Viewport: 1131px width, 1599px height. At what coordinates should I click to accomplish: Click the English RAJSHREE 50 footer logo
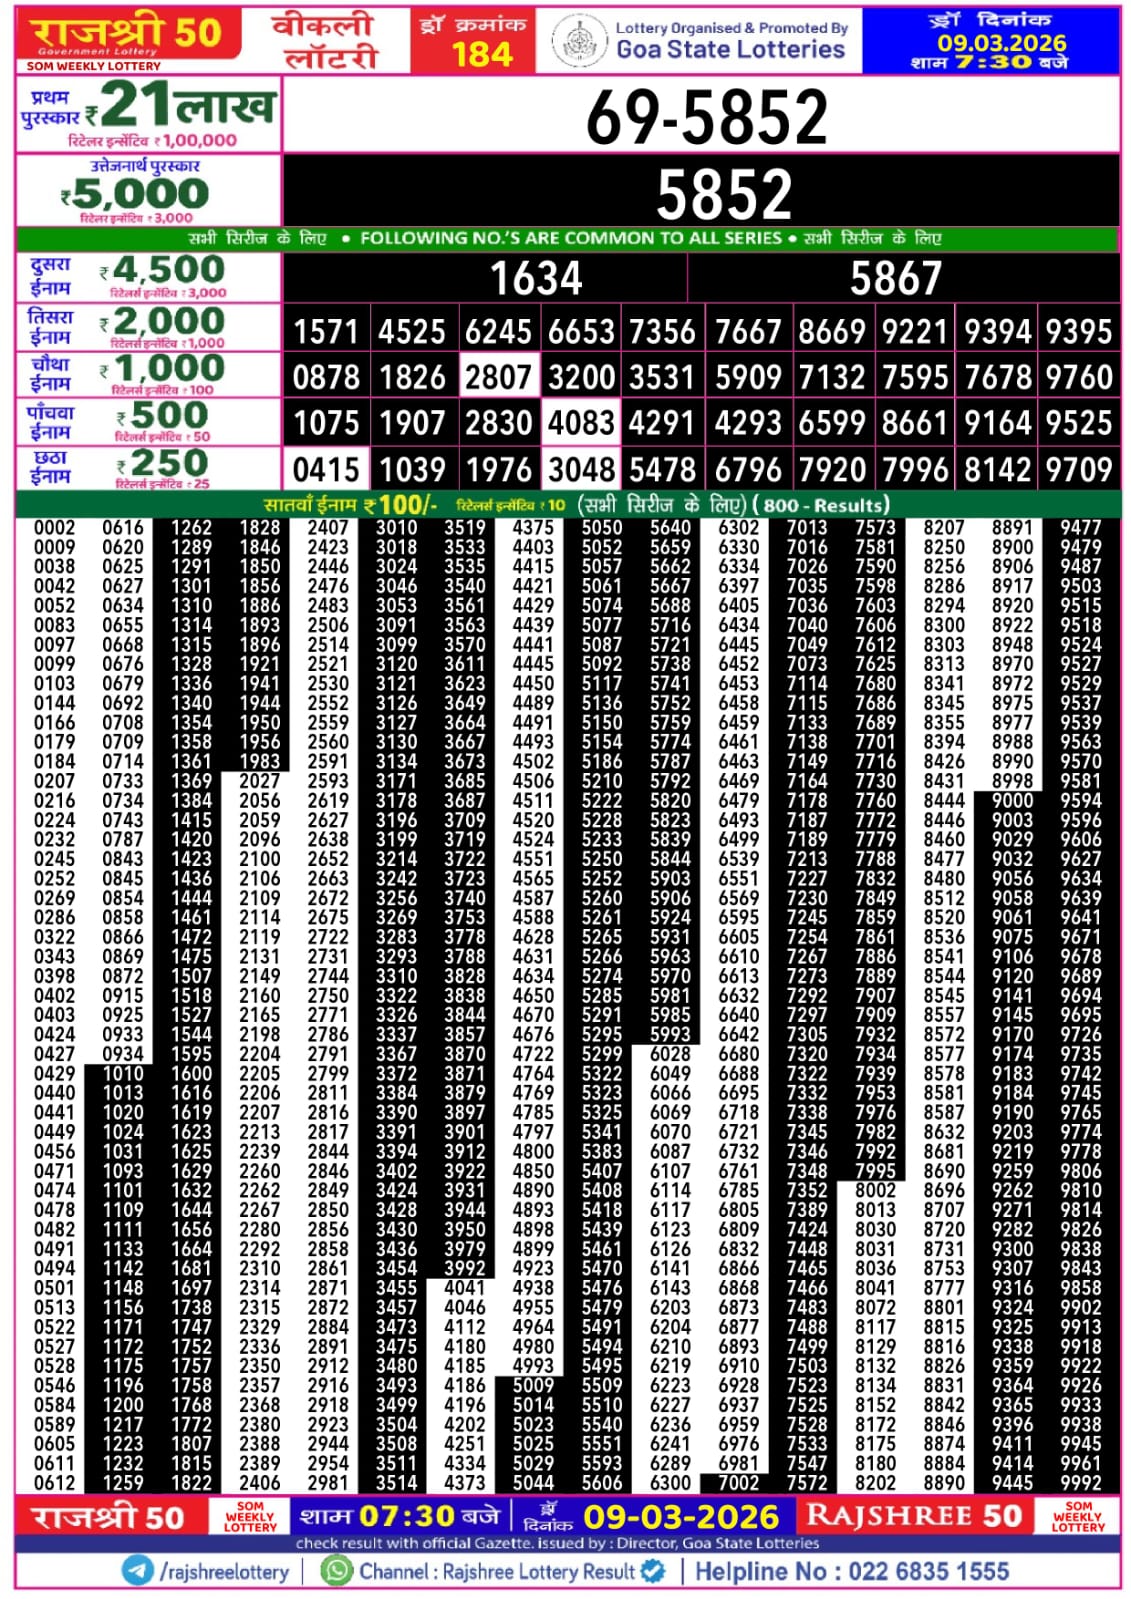[913, 1516]
